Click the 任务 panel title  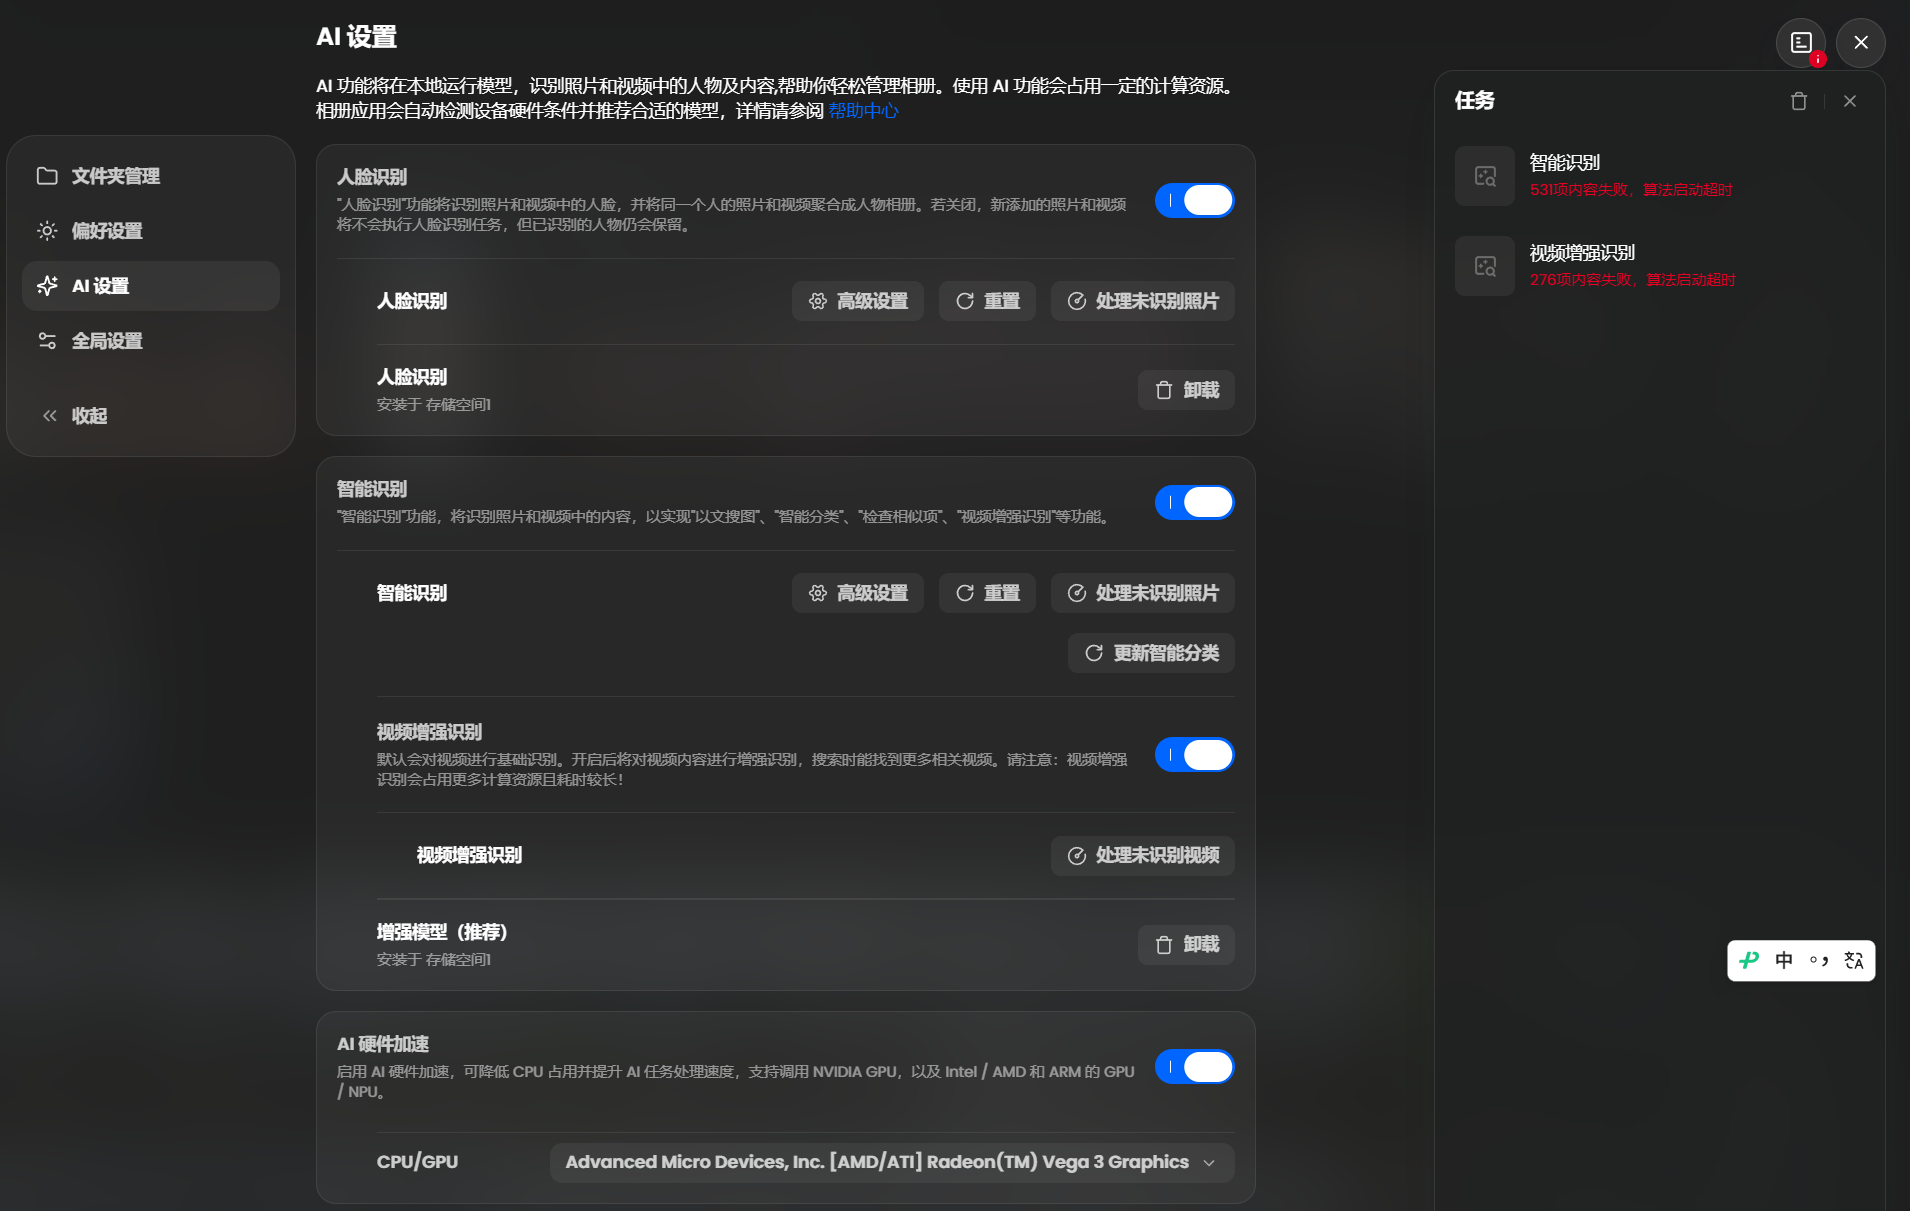click(1475, 101)
